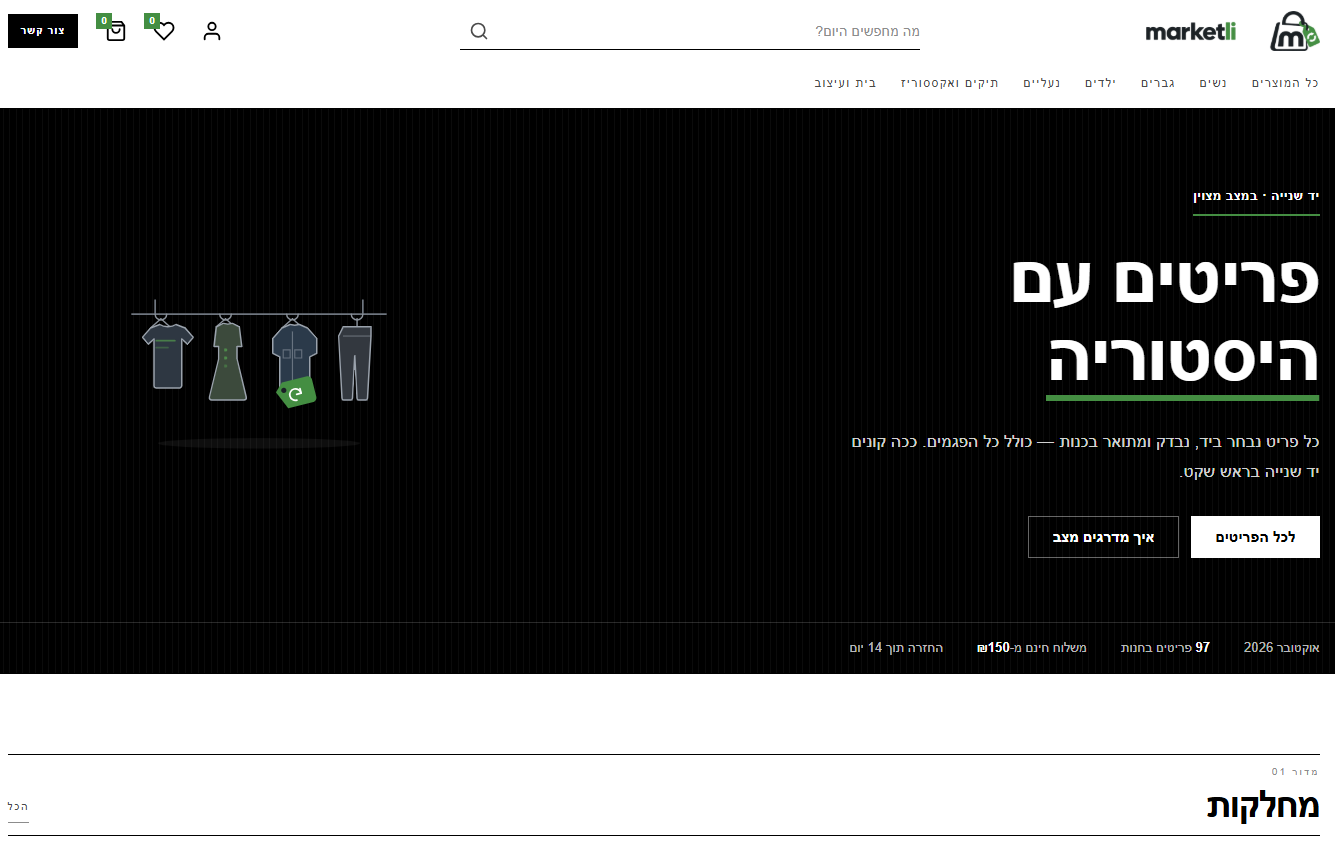Click the black 'צור קשר' button
The image size is (1335, 856).
tap(43, 31)
